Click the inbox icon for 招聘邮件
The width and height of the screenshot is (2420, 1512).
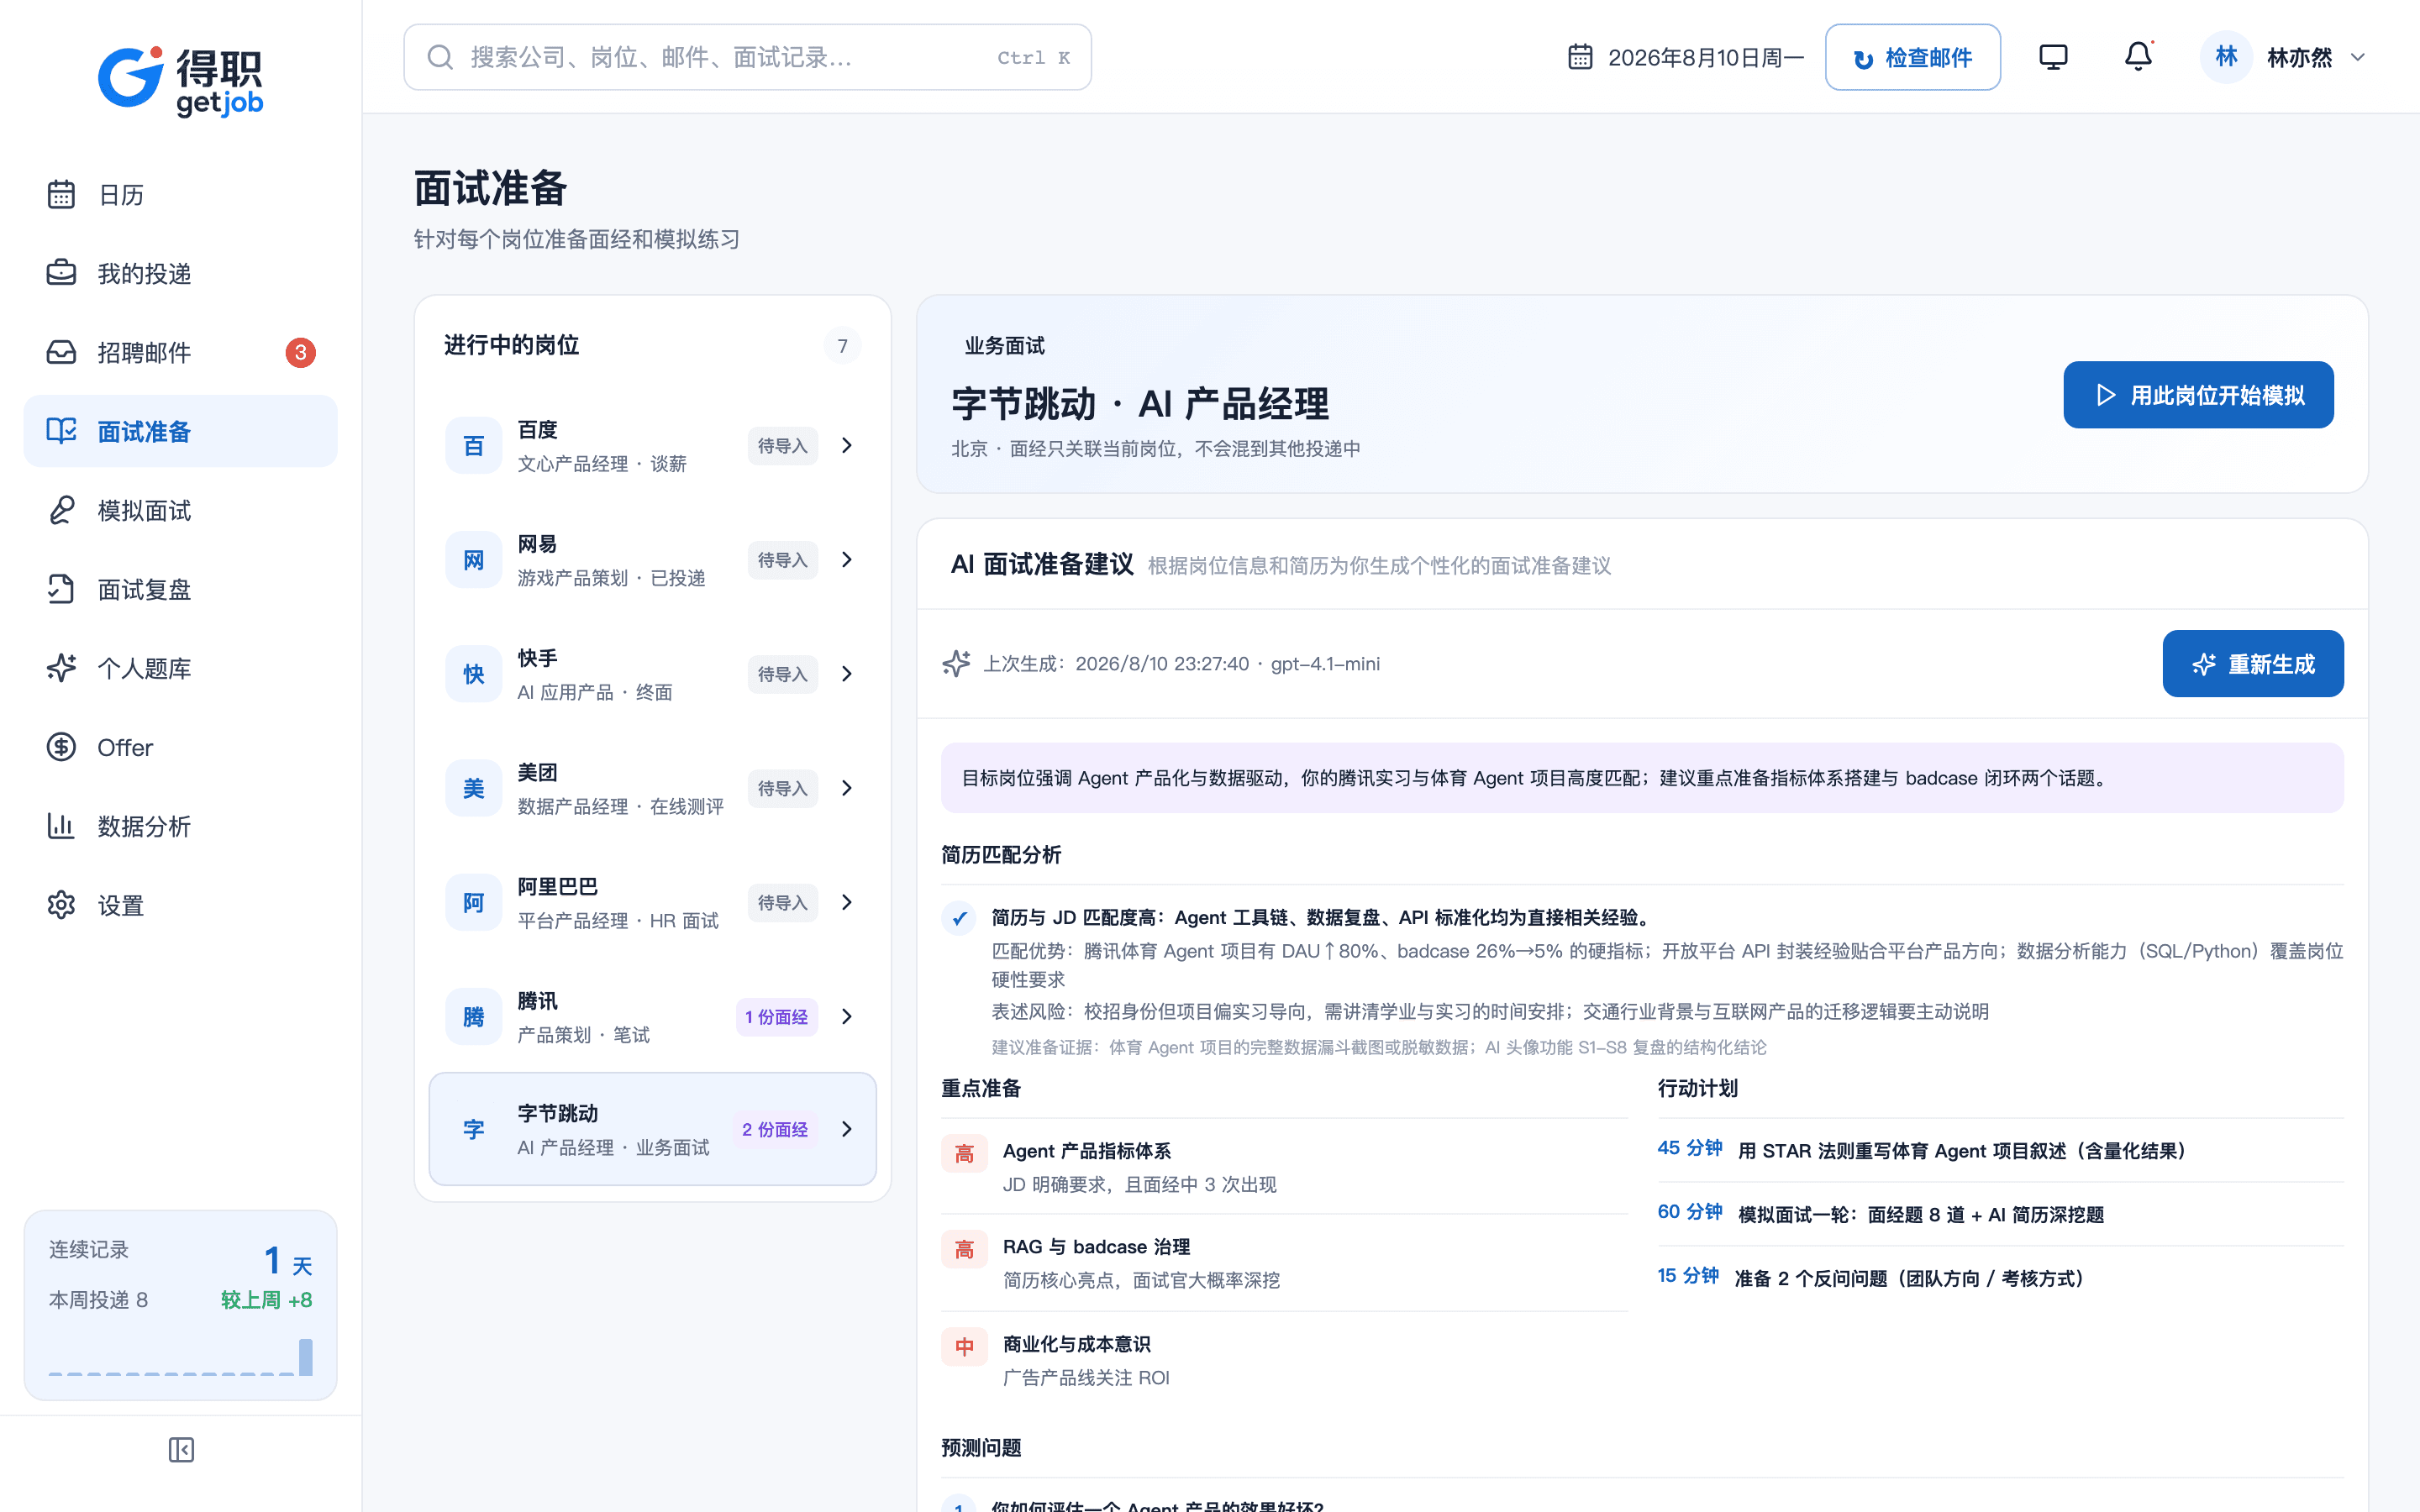coord(61,352)
